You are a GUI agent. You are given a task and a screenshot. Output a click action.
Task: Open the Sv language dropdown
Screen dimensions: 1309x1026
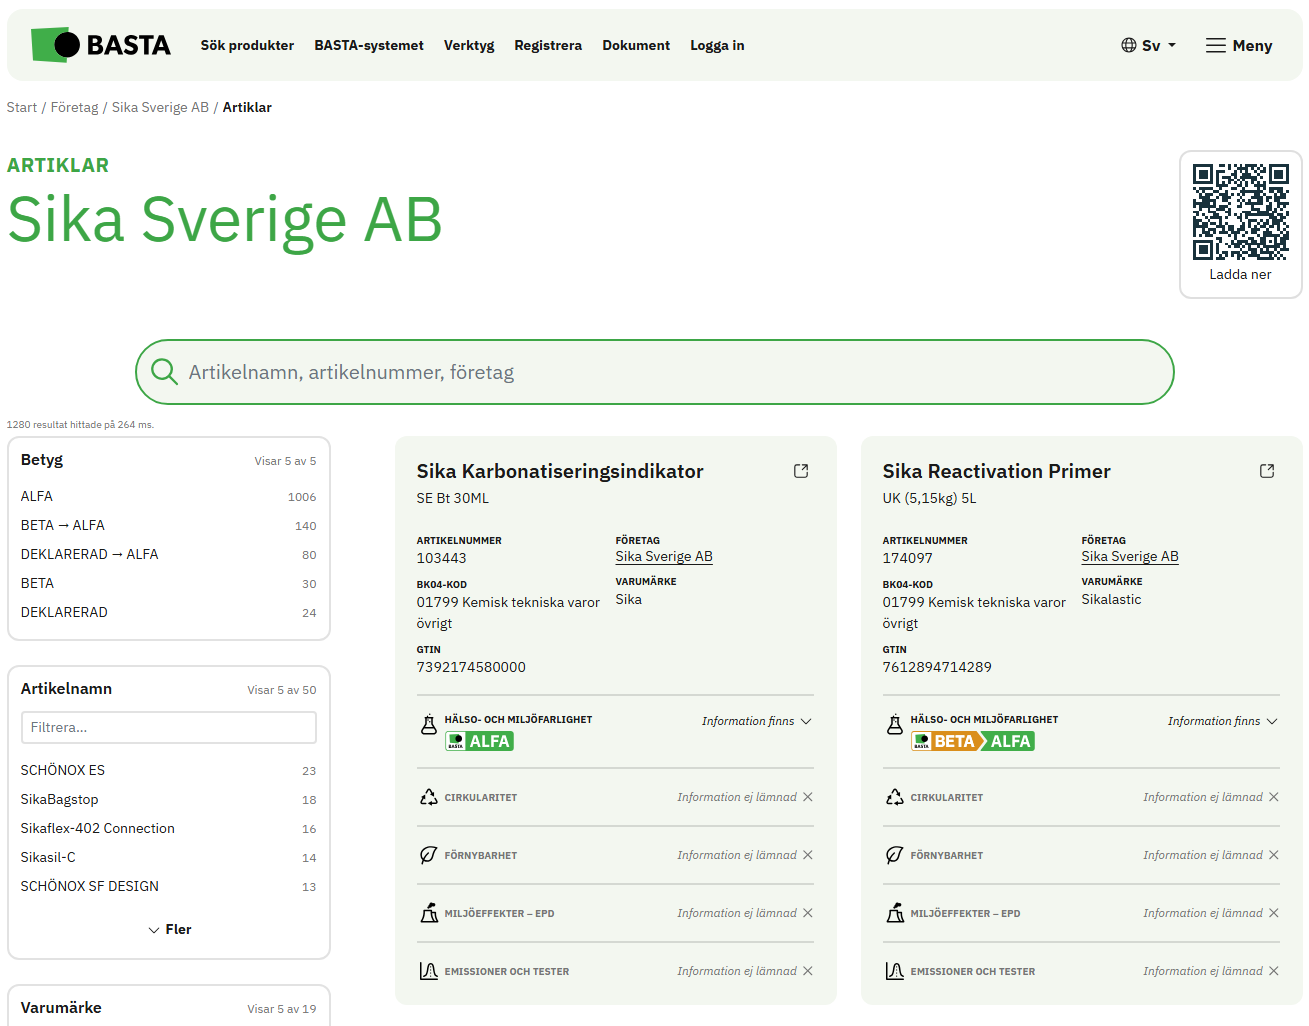coord(1148,46)
